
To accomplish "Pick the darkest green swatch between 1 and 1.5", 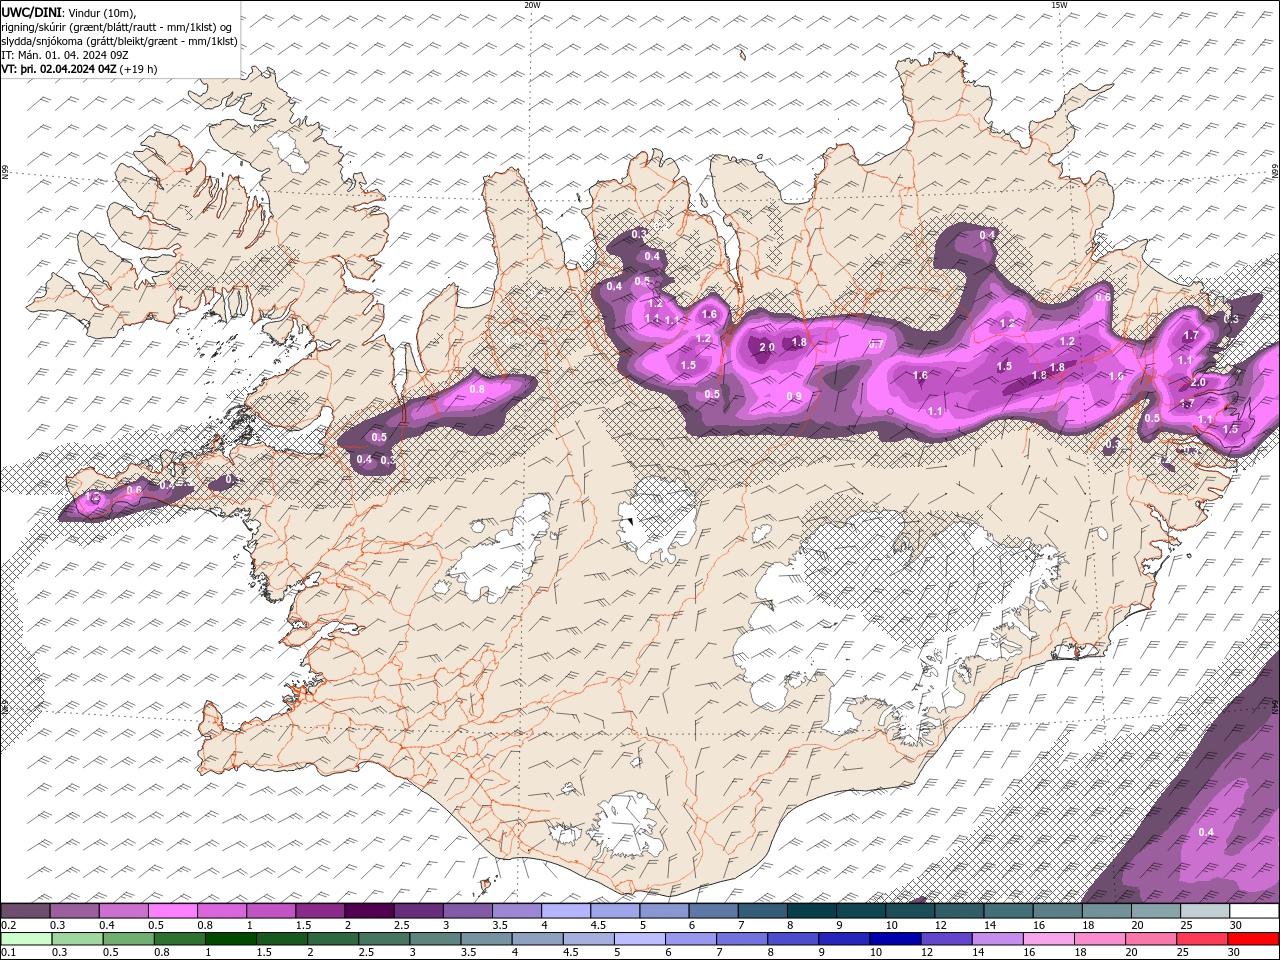I will coord(230,939).
